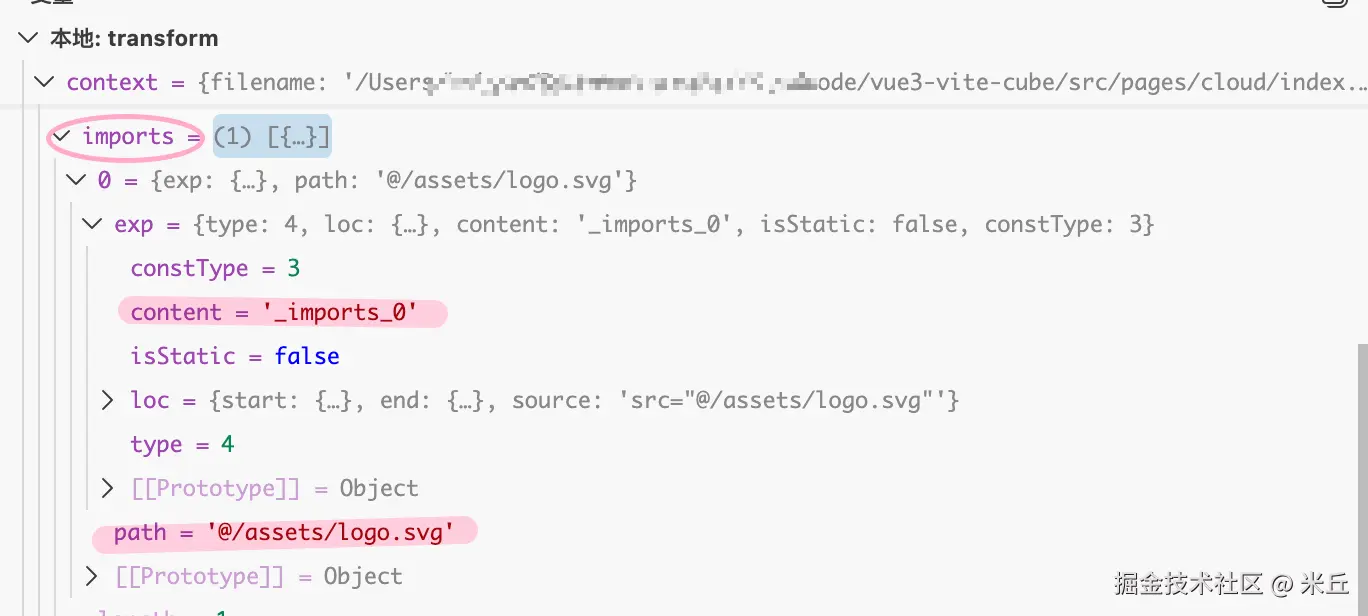Collapse the 本地: transform scope
1368x616 pixels.
28,38
